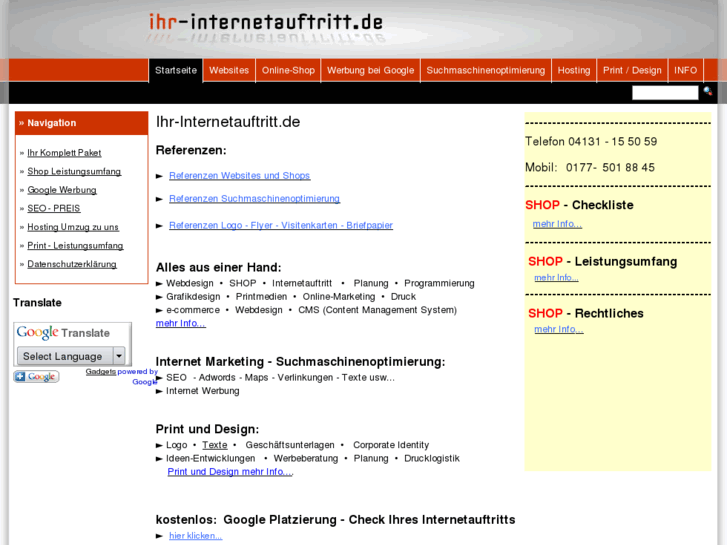
Task: Click mehr Info under SHOP - Rechtliches
Action: (559, 329)
